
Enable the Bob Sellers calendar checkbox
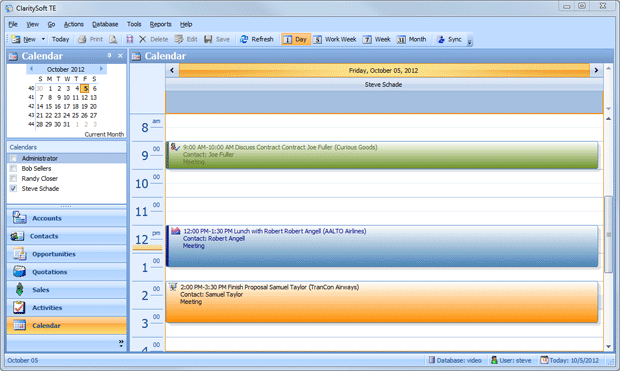pyautogui.click(x=13, y=168)
